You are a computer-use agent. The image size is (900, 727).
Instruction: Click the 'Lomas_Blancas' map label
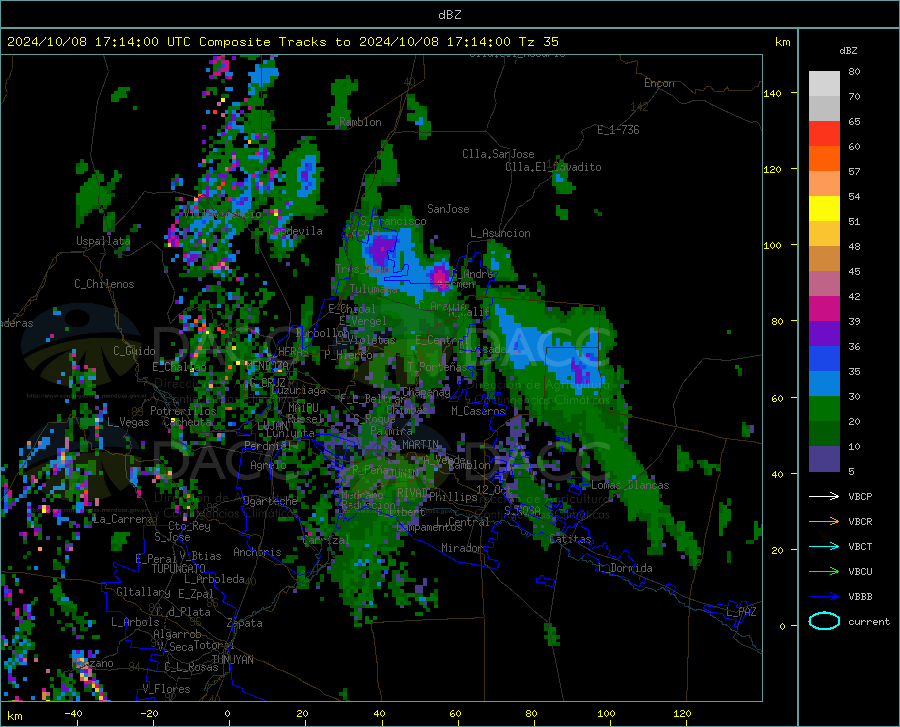coord(630,485)
